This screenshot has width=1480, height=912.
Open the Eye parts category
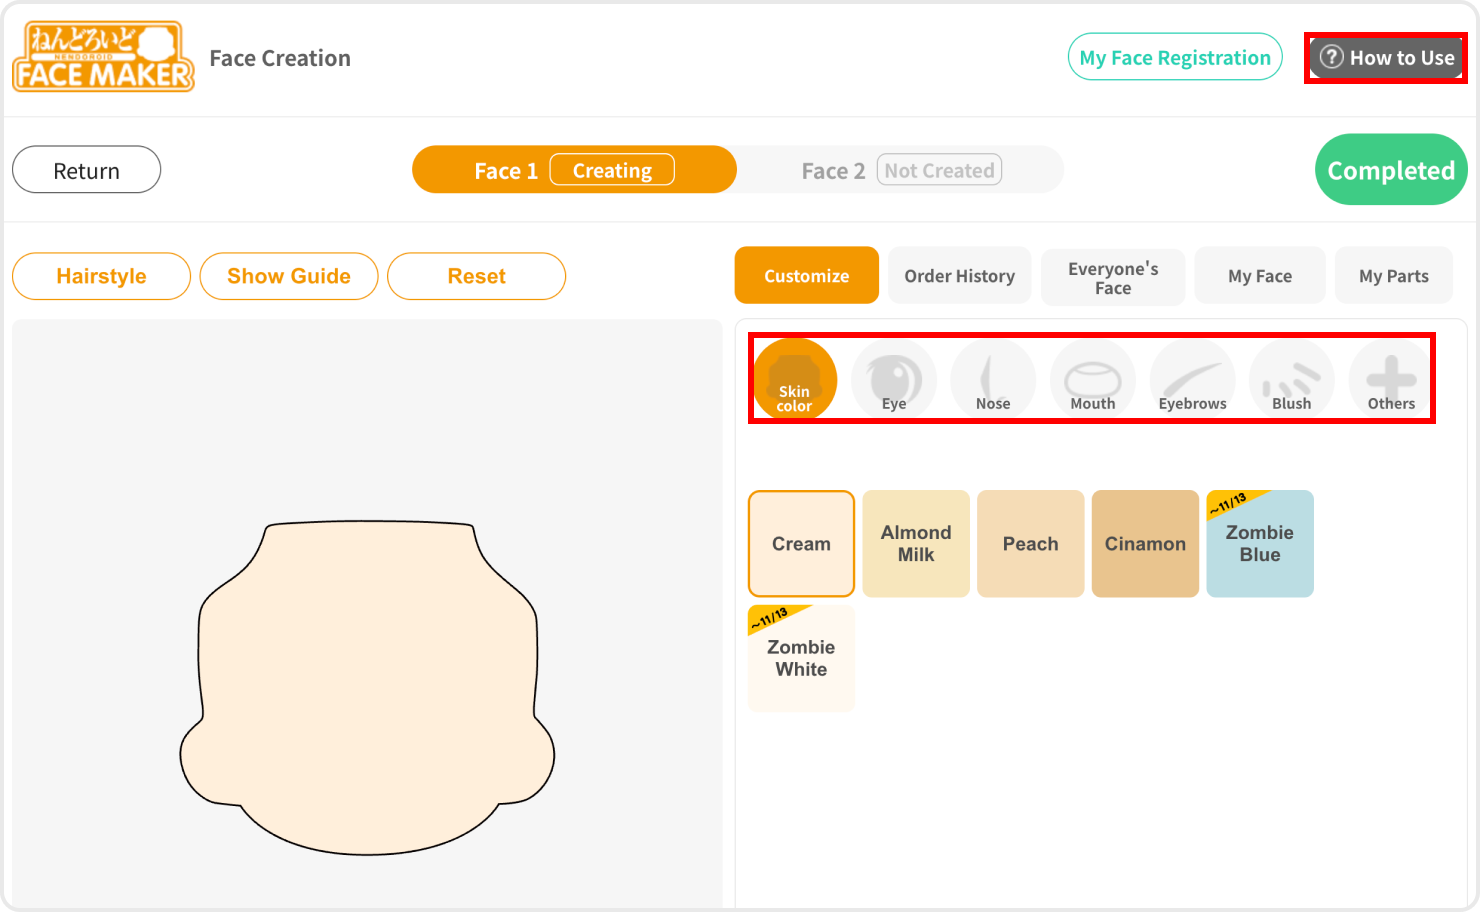pos(893,380)
